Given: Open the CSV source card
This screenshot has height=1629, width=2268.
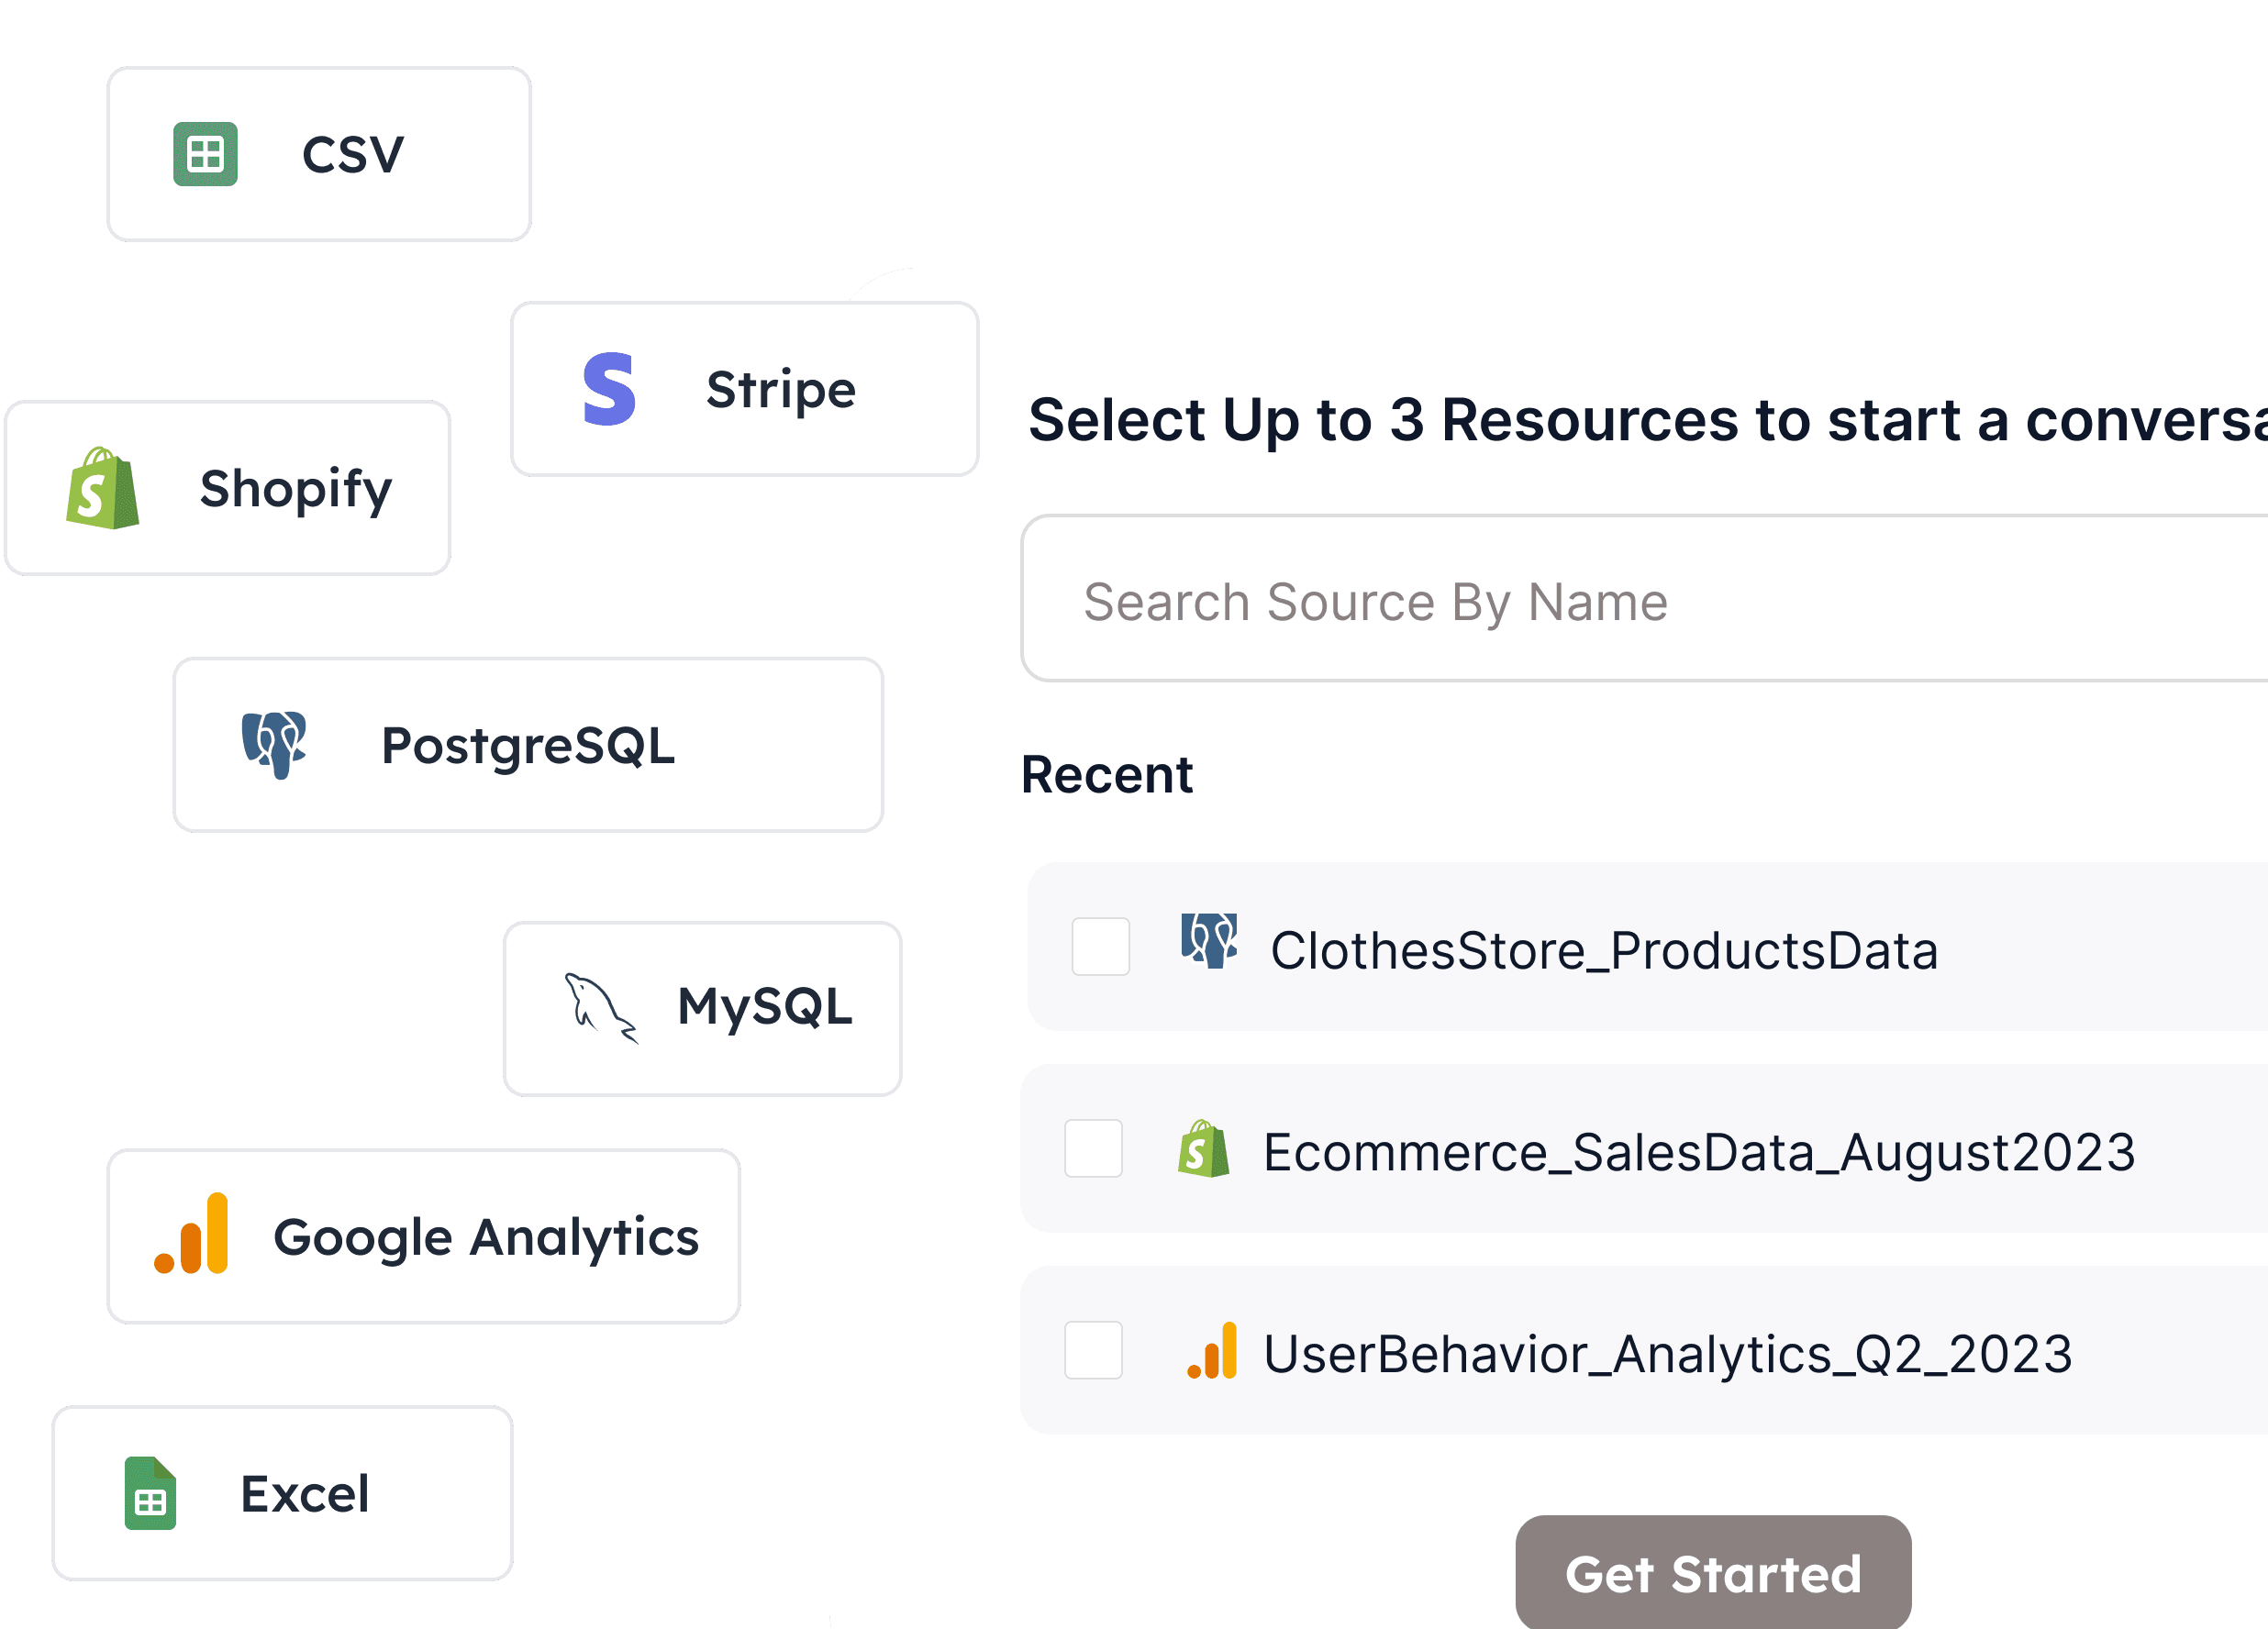Looking at the screenshot, I should point(318,153).
